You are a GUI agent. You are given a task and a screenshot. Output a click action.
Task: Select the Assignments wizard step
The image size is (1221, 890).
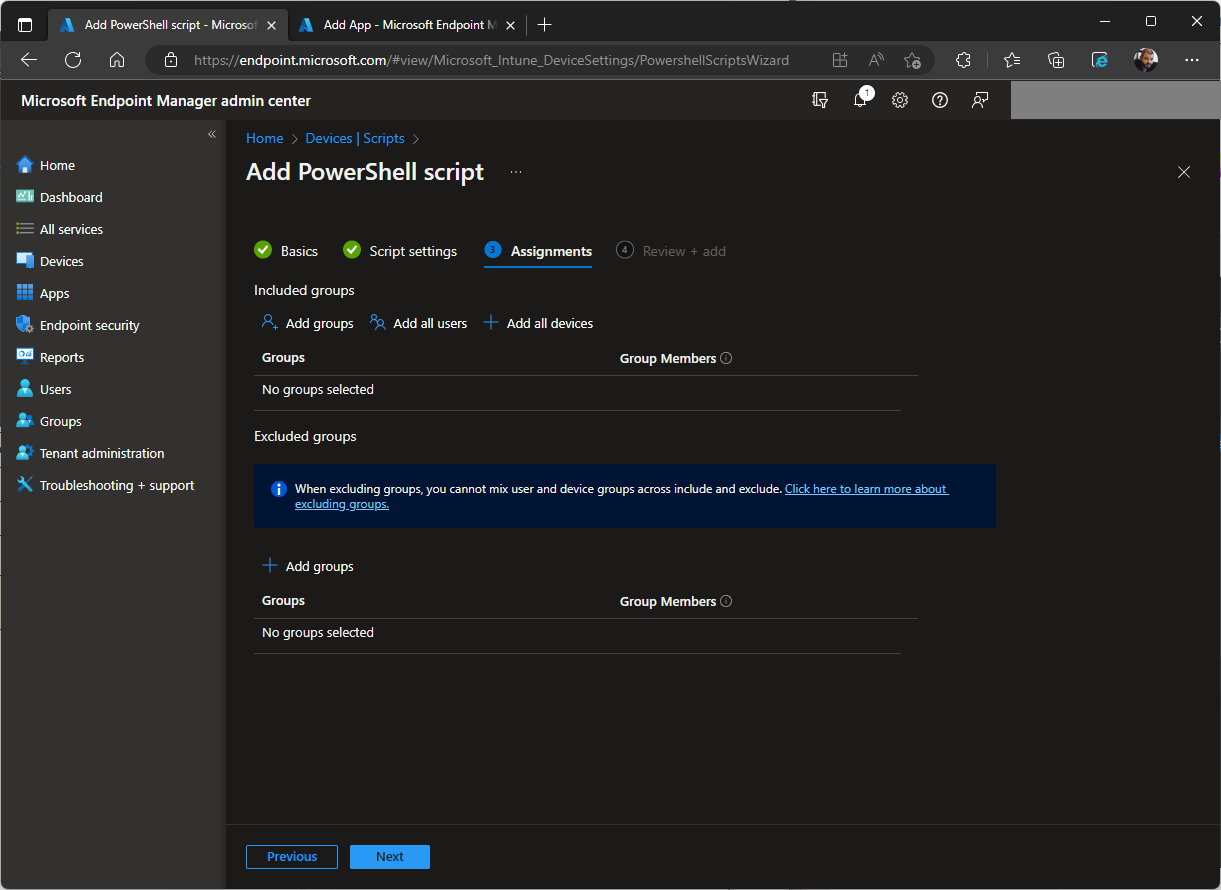tap(538, 251)
